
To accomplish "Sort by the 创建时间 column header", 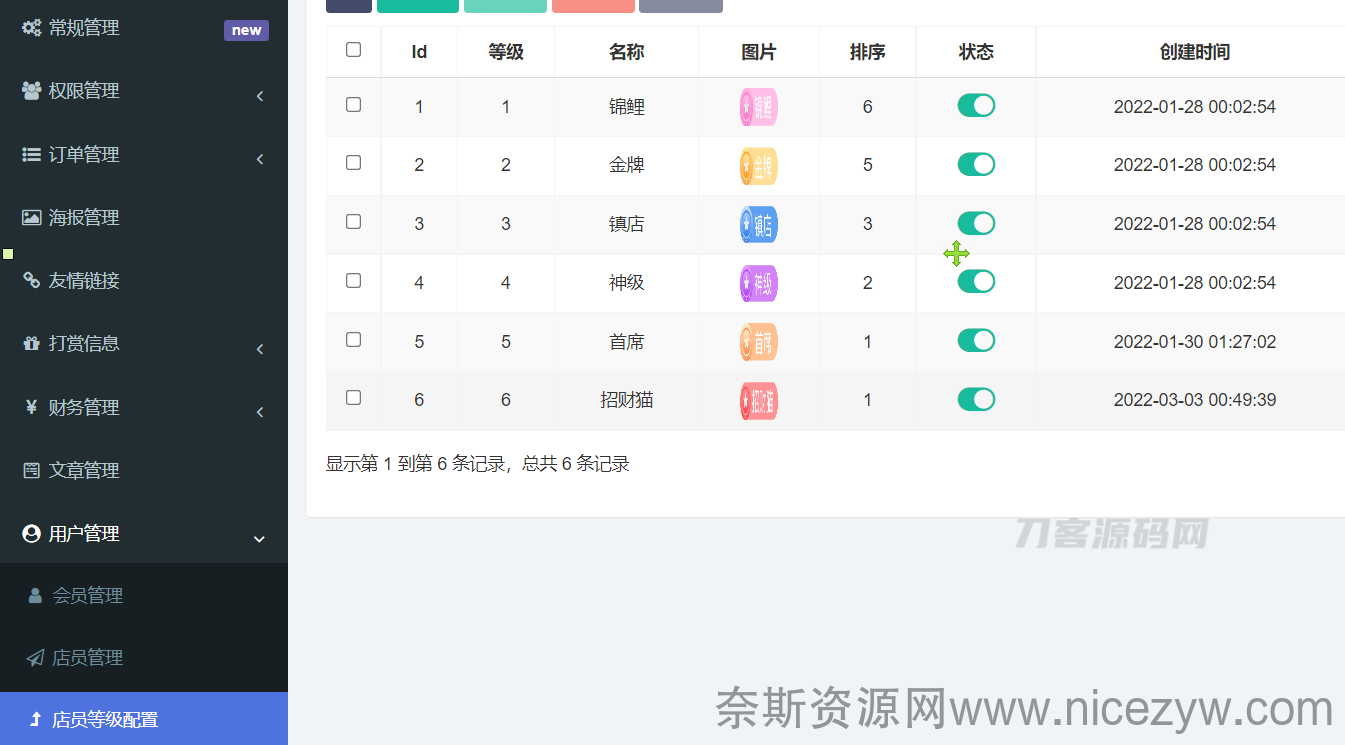I will coord(1194,52).
